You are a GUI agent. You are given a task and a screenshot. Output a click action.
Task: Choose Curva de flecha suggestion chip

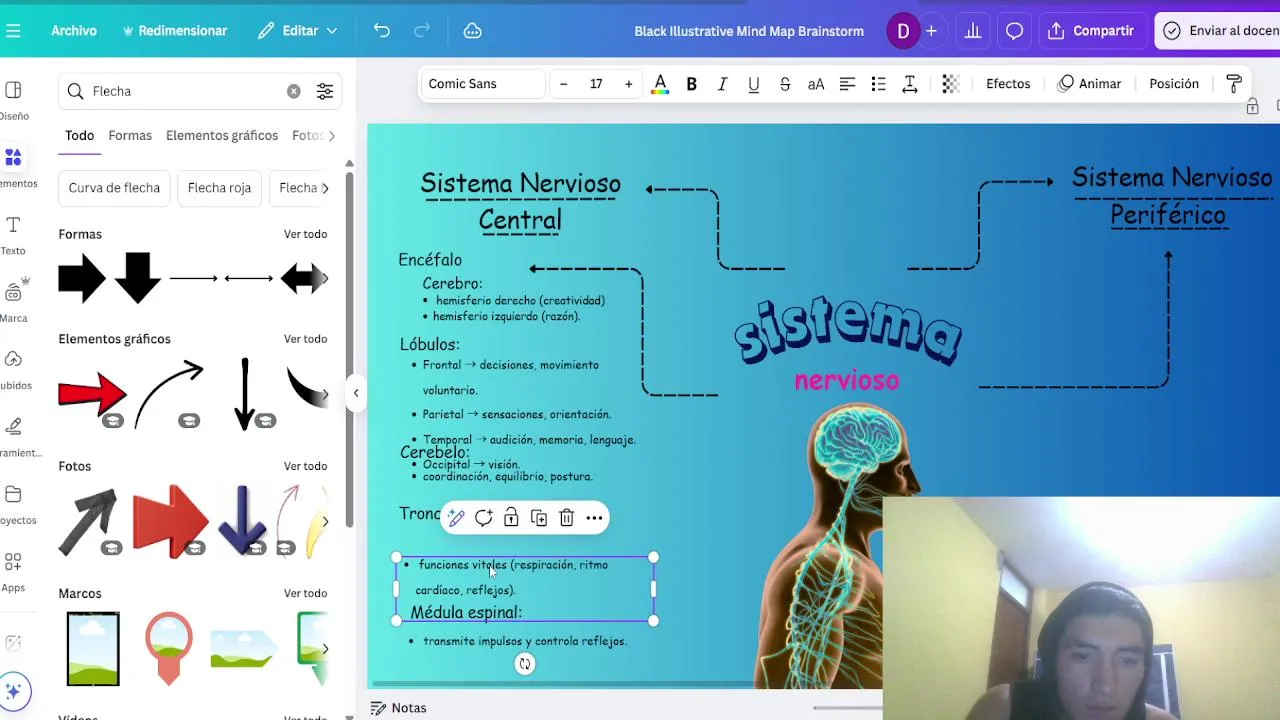pyautogui.click(x=114, y=188)
